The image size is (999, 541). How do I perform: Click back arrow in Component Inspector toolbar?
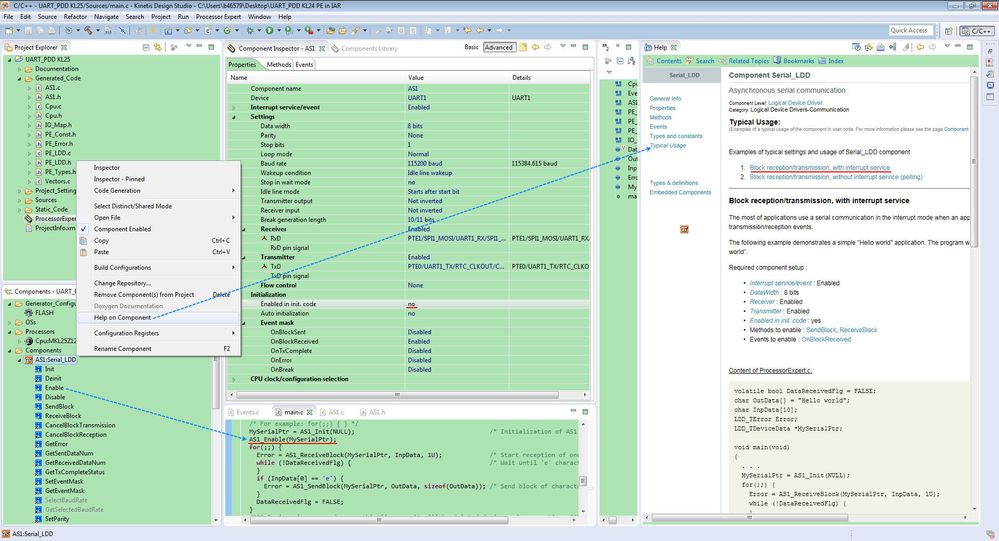click(x=535, y=47)
